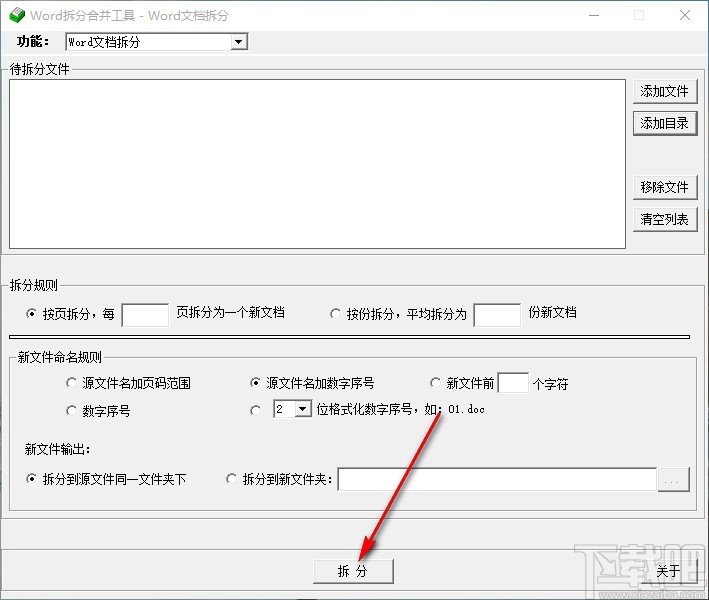Click the 清空列表 button
The image size is (709, 600).
[664, 219]
